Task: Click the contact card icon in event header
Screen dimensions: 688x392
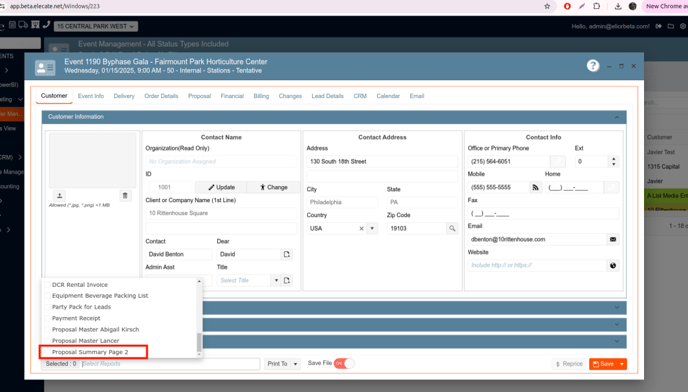Action: point(45,68)
